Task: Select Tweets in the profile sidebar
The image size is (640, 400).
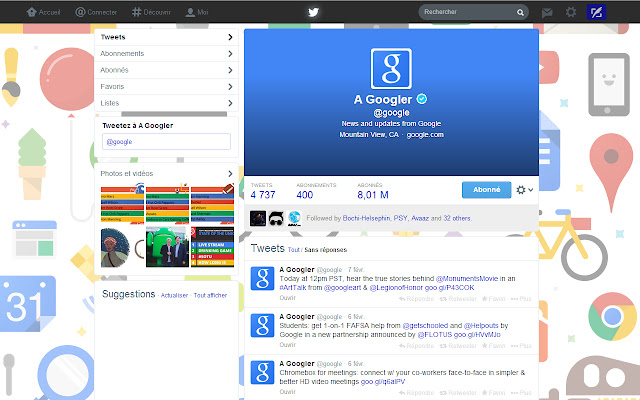Action: pyautogui.click(x=166, y=37)
